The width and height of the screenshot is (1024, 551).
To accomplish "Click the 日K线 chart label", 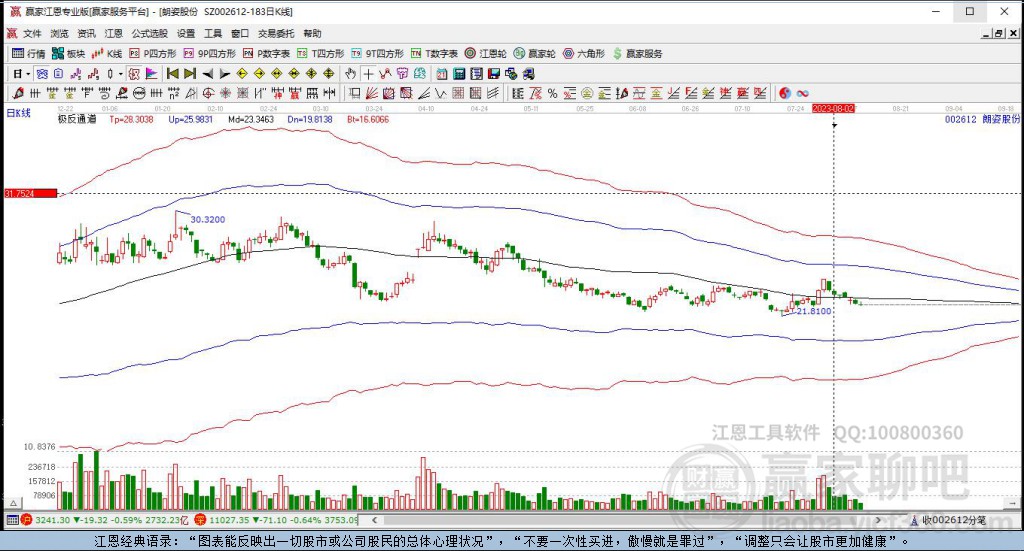I will (18, 113).
